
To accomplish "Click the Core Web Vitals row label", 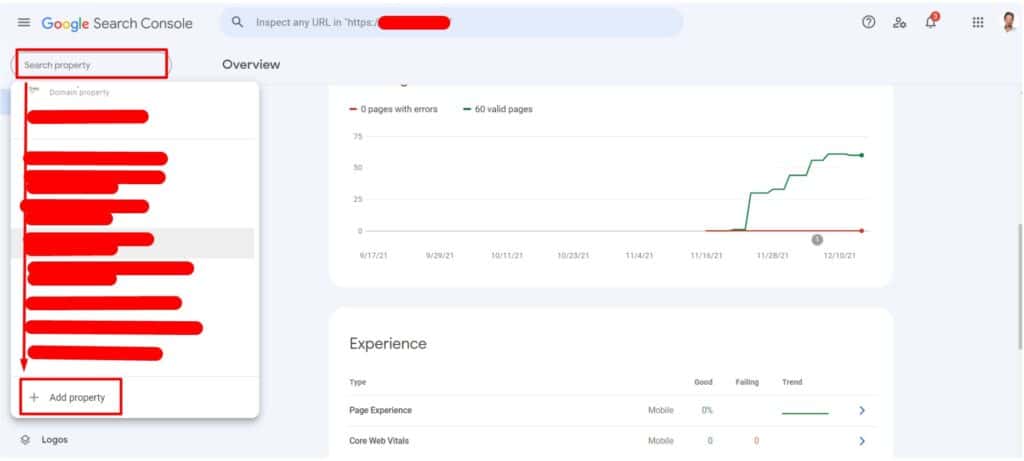I will [379, 441].
